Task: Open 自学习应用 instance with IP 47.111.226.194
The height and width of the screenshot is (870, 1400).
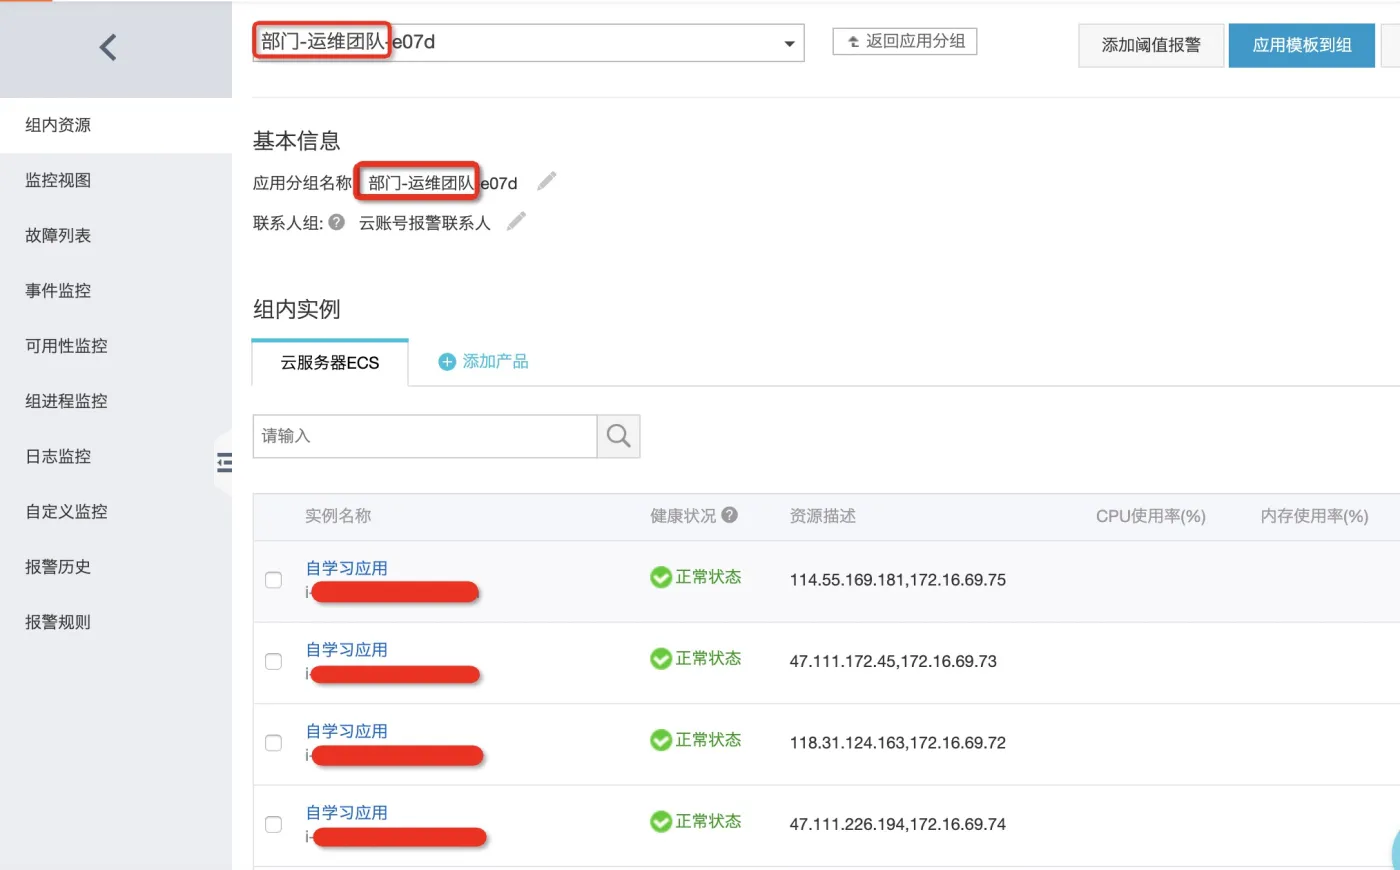Action: [347, 813]
